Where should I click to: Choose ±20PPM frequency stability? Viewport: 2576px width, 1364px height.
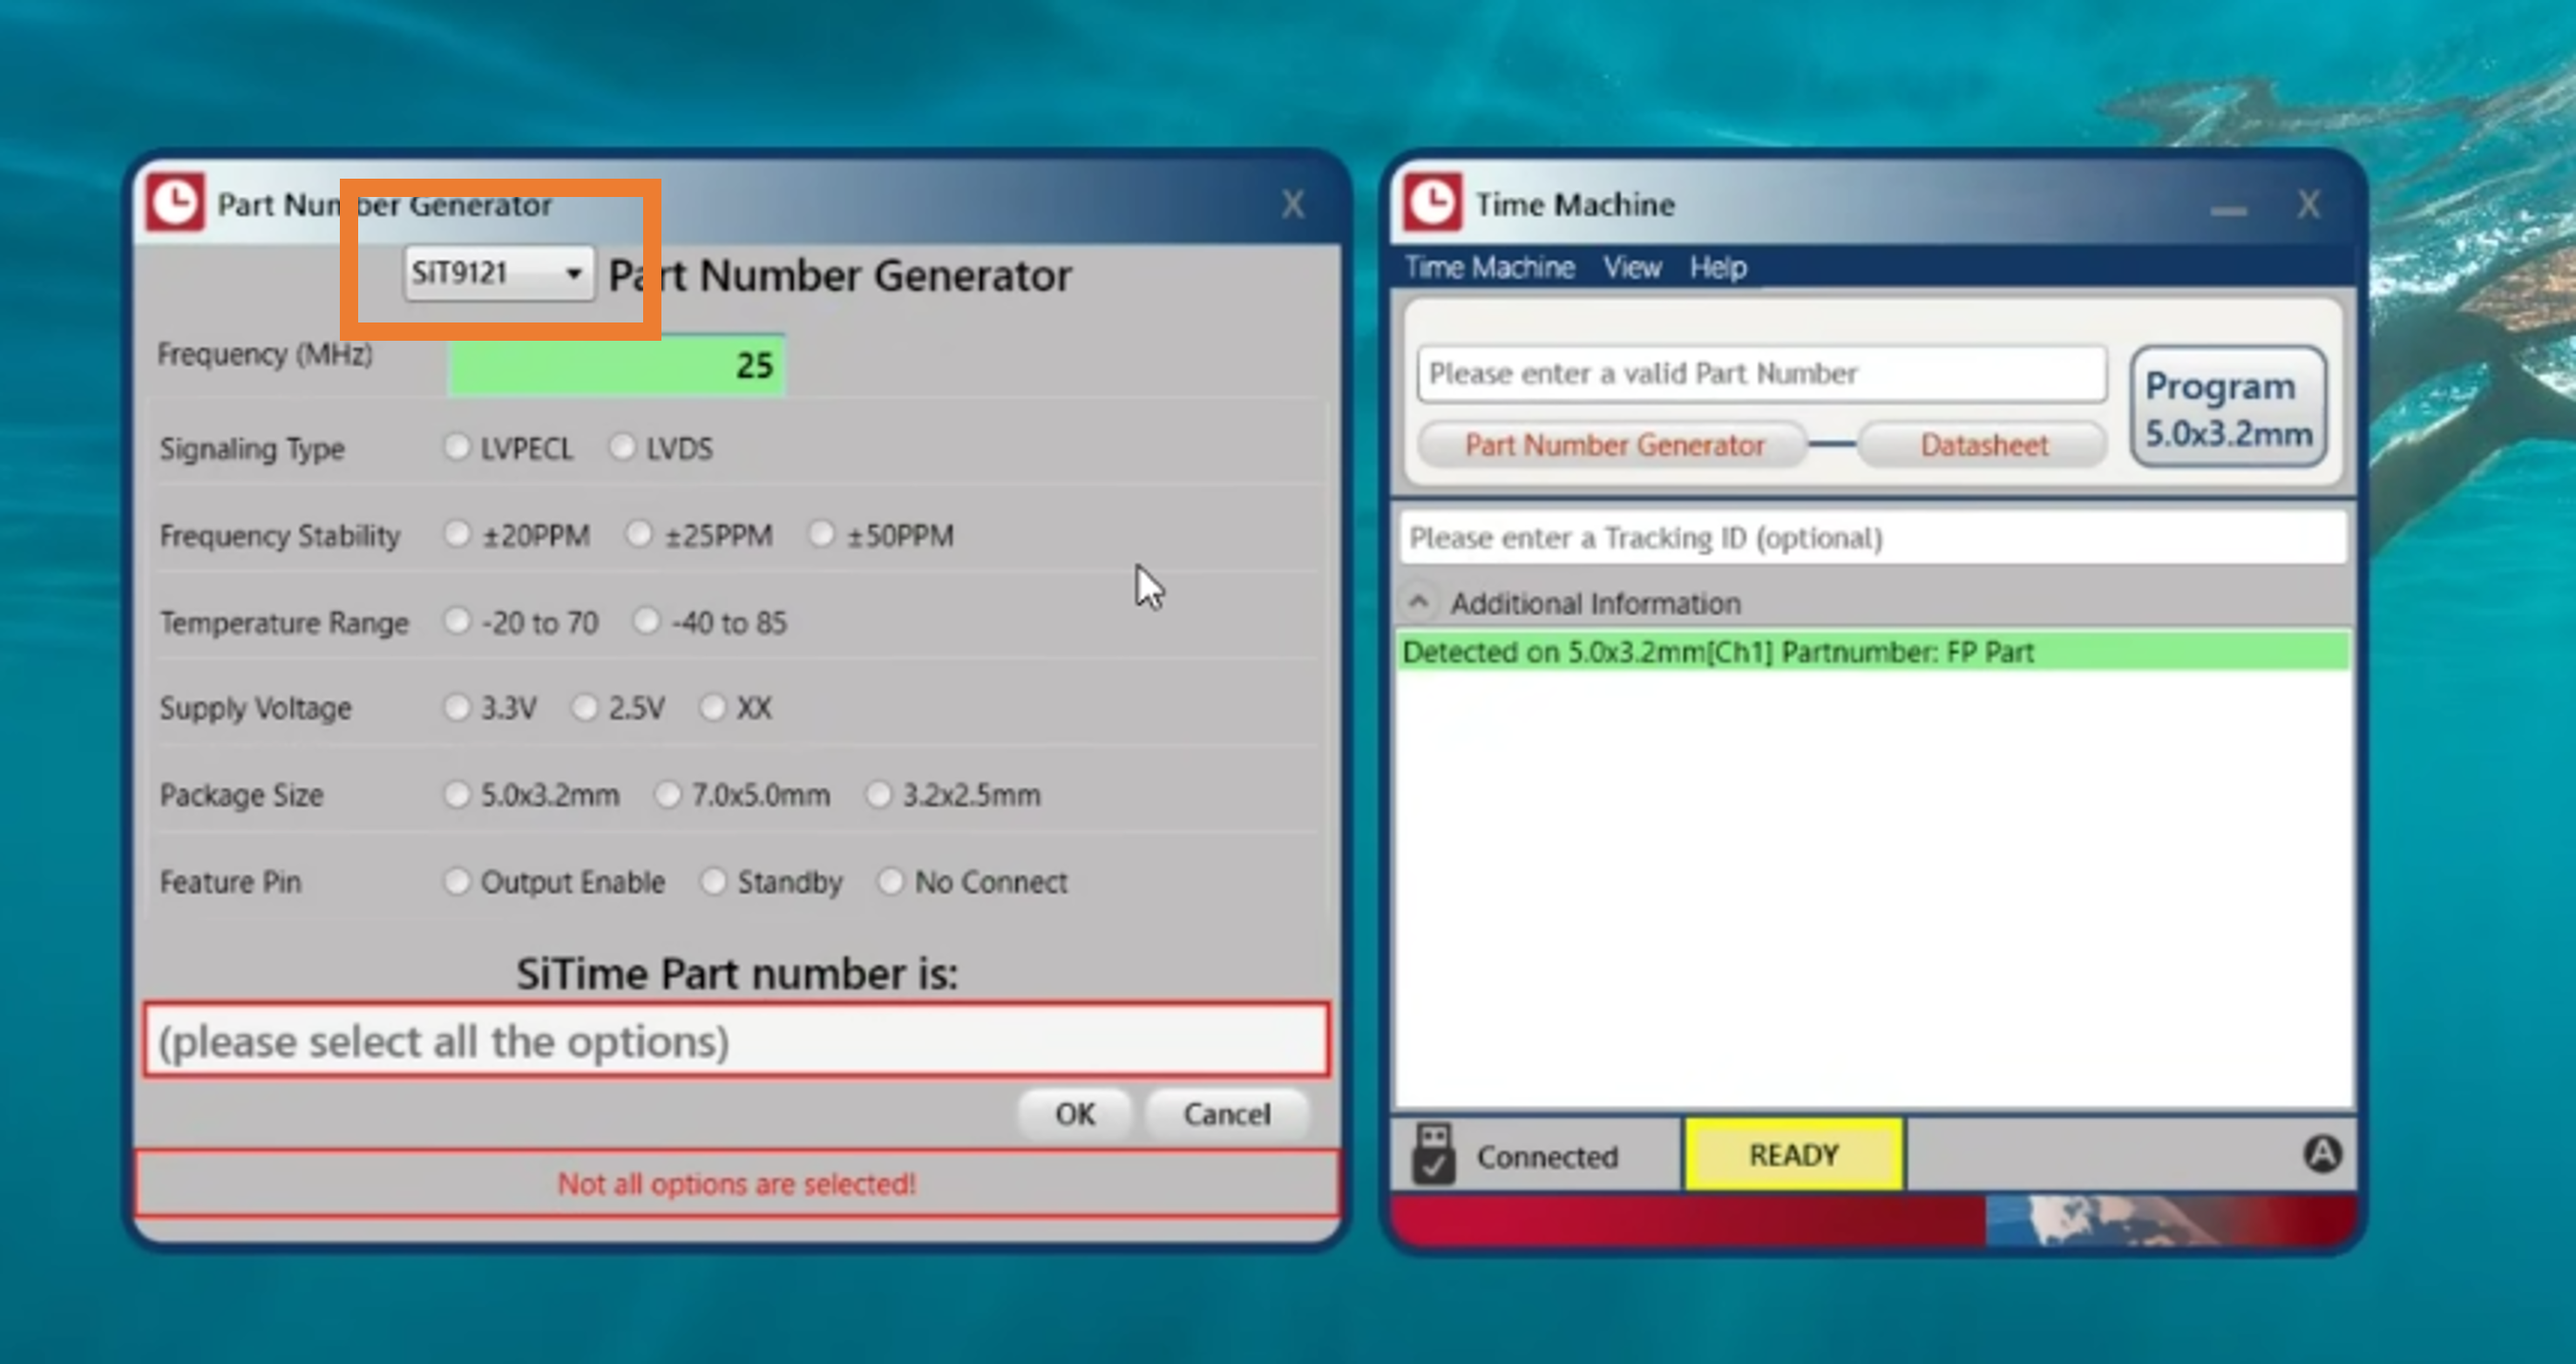tap(457, 534)
